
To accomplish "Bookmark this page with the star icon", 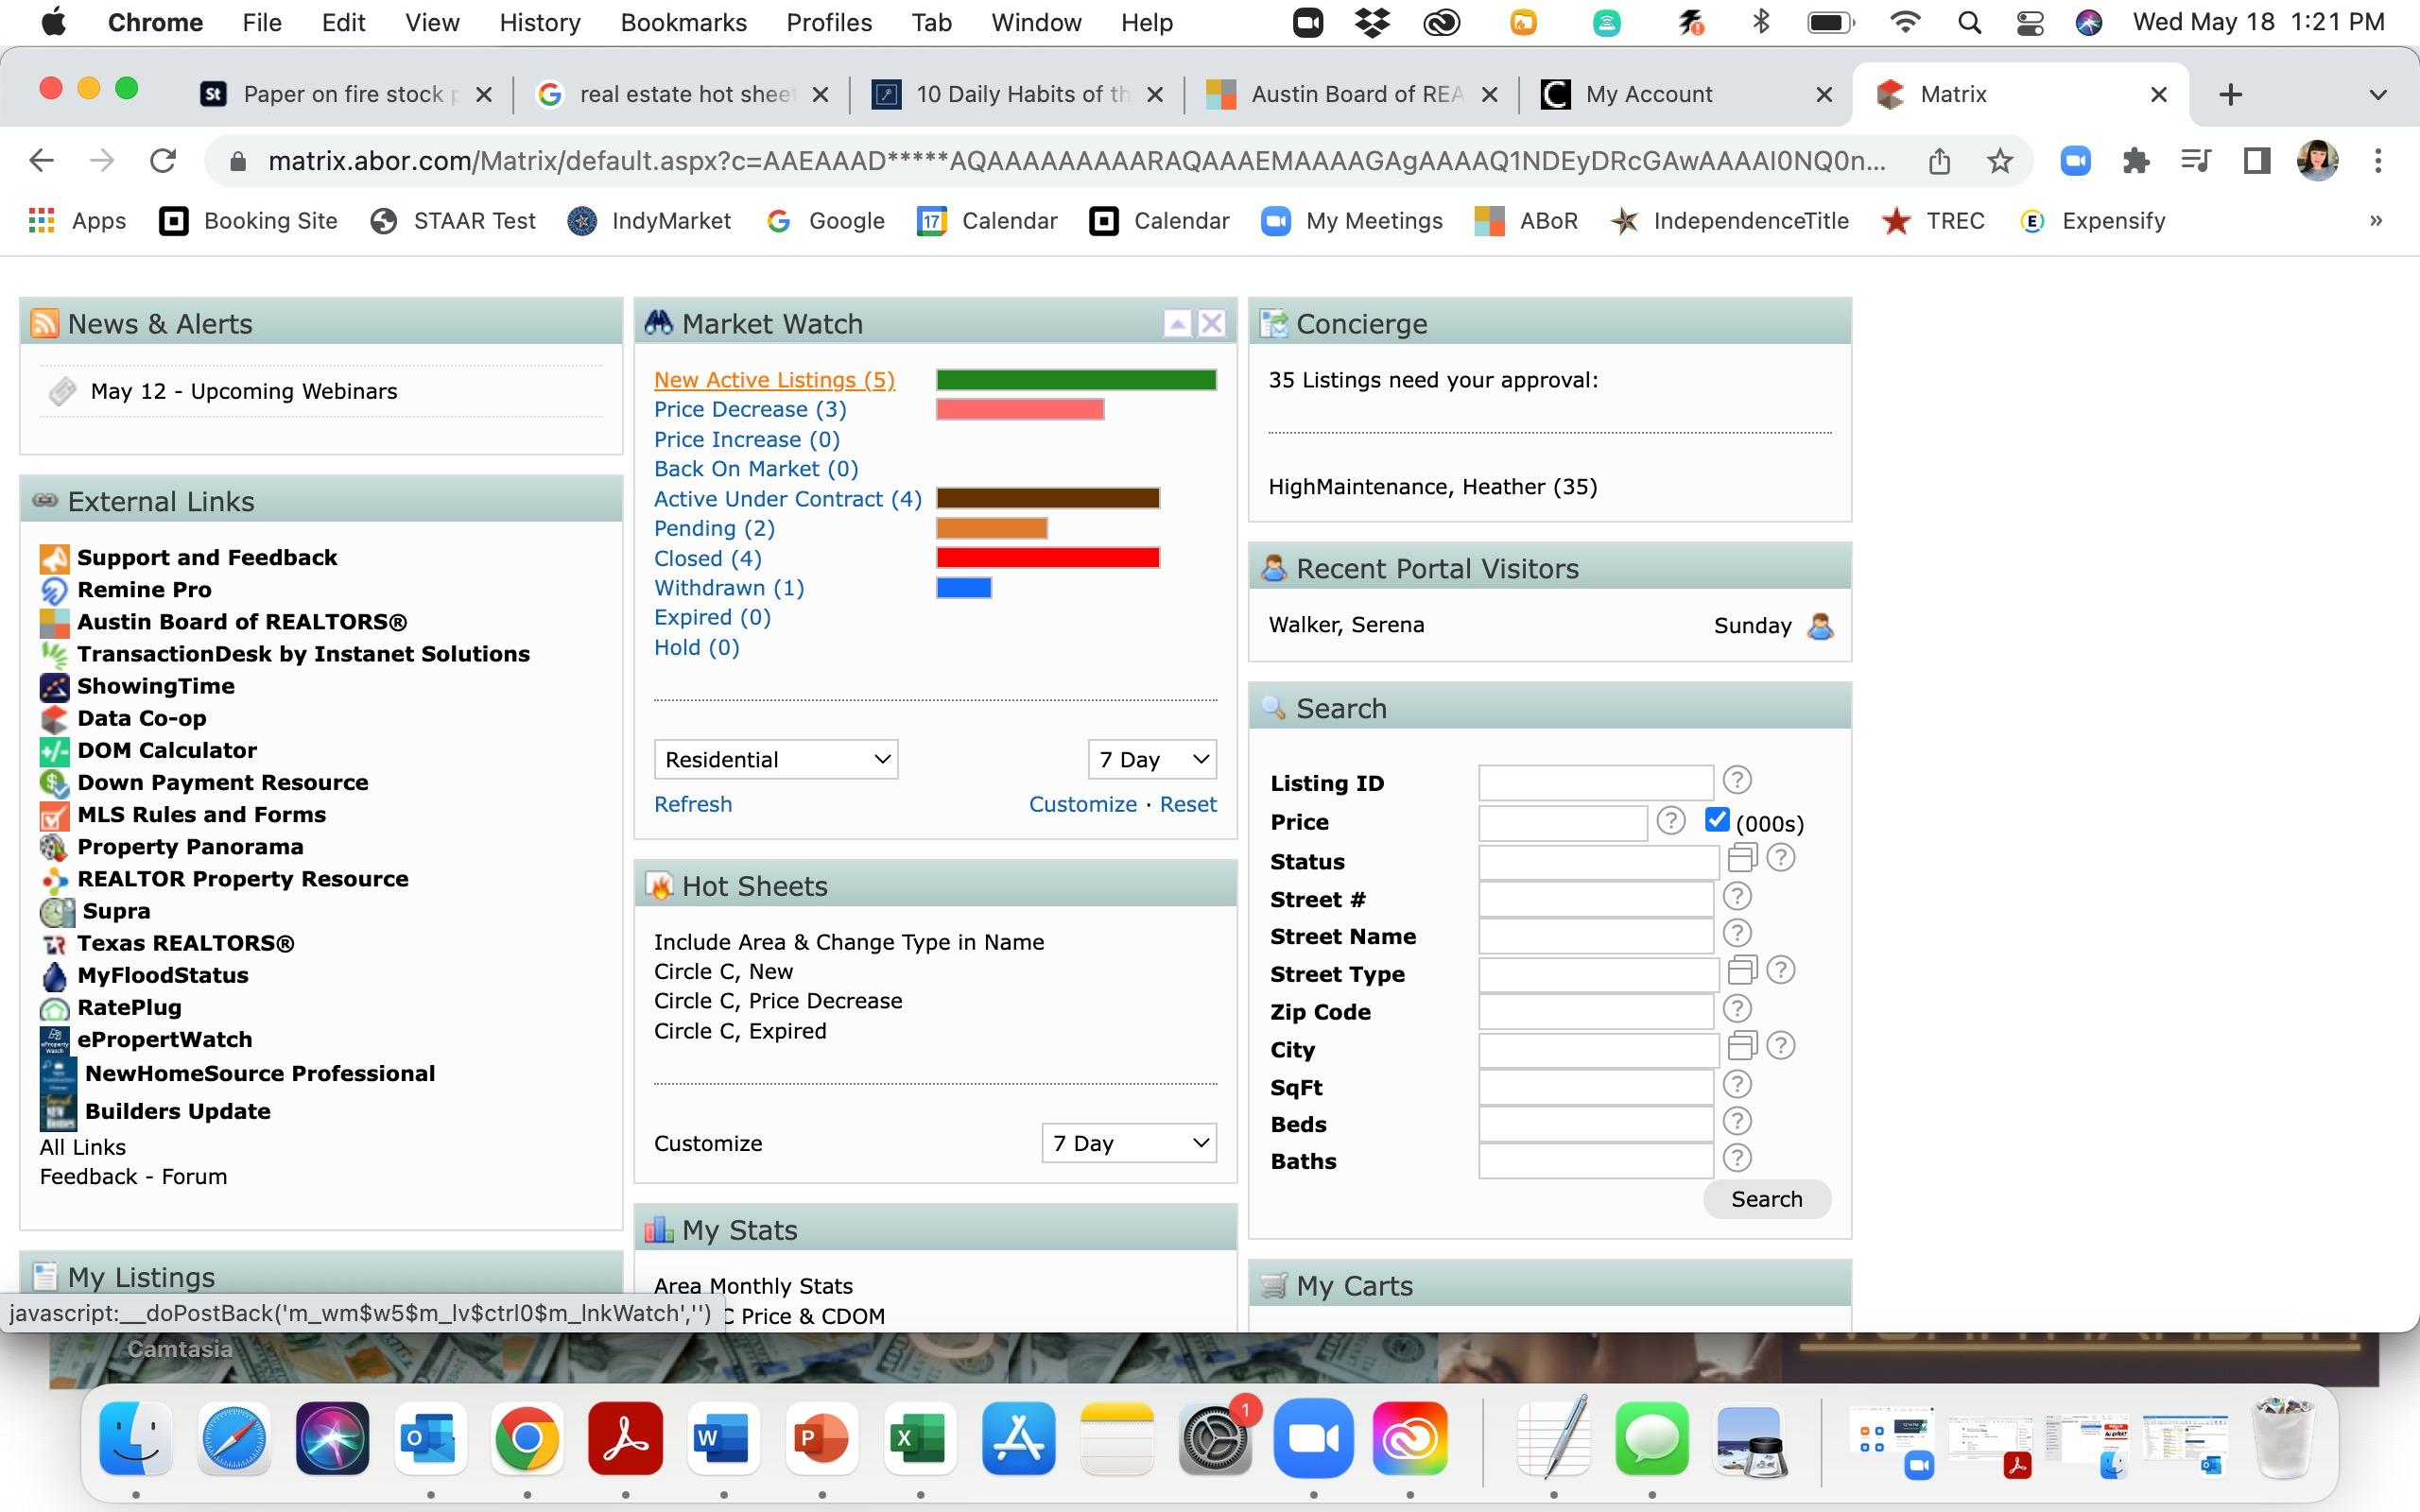I will pyautogui.click(x=1999, y=161).
